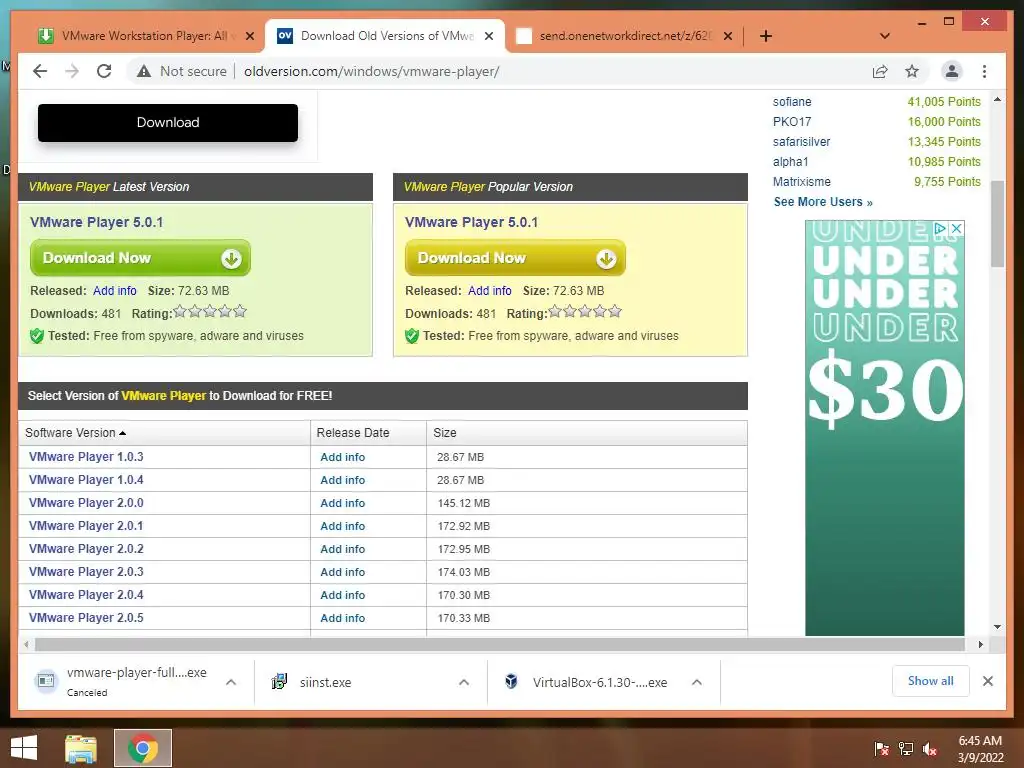Screen dimensions: 1024x768
Task: Expand VirtualBox-6.1.30 download options
Action: 697,682
